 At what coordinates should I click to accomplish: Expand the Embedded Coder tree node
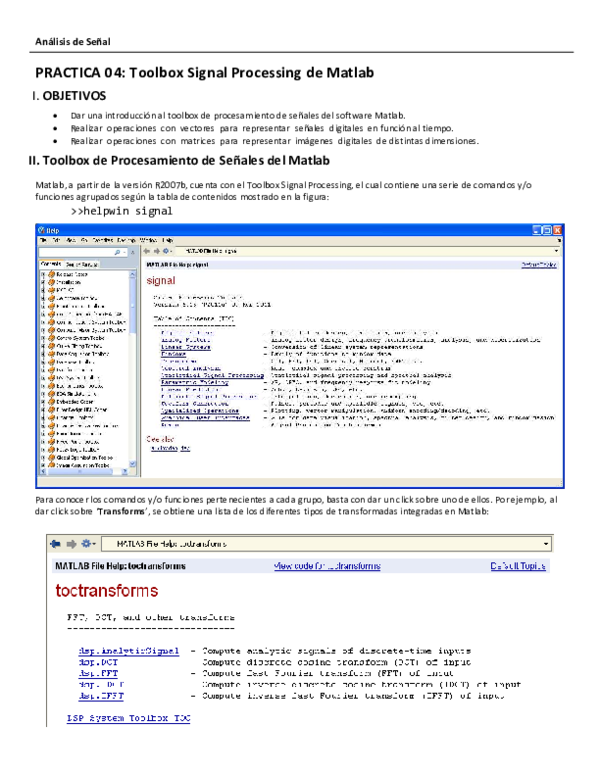43,402
